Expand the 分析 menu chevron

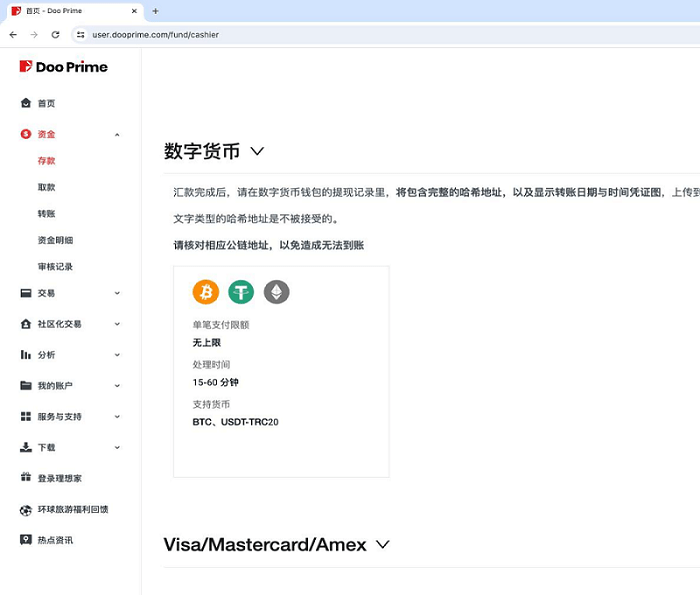tap(117, 355)
